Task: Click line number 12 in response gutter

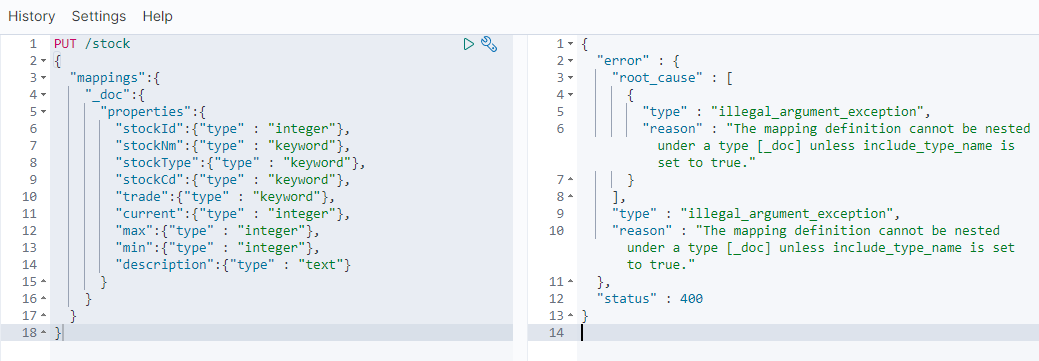Action: (556, 299)
